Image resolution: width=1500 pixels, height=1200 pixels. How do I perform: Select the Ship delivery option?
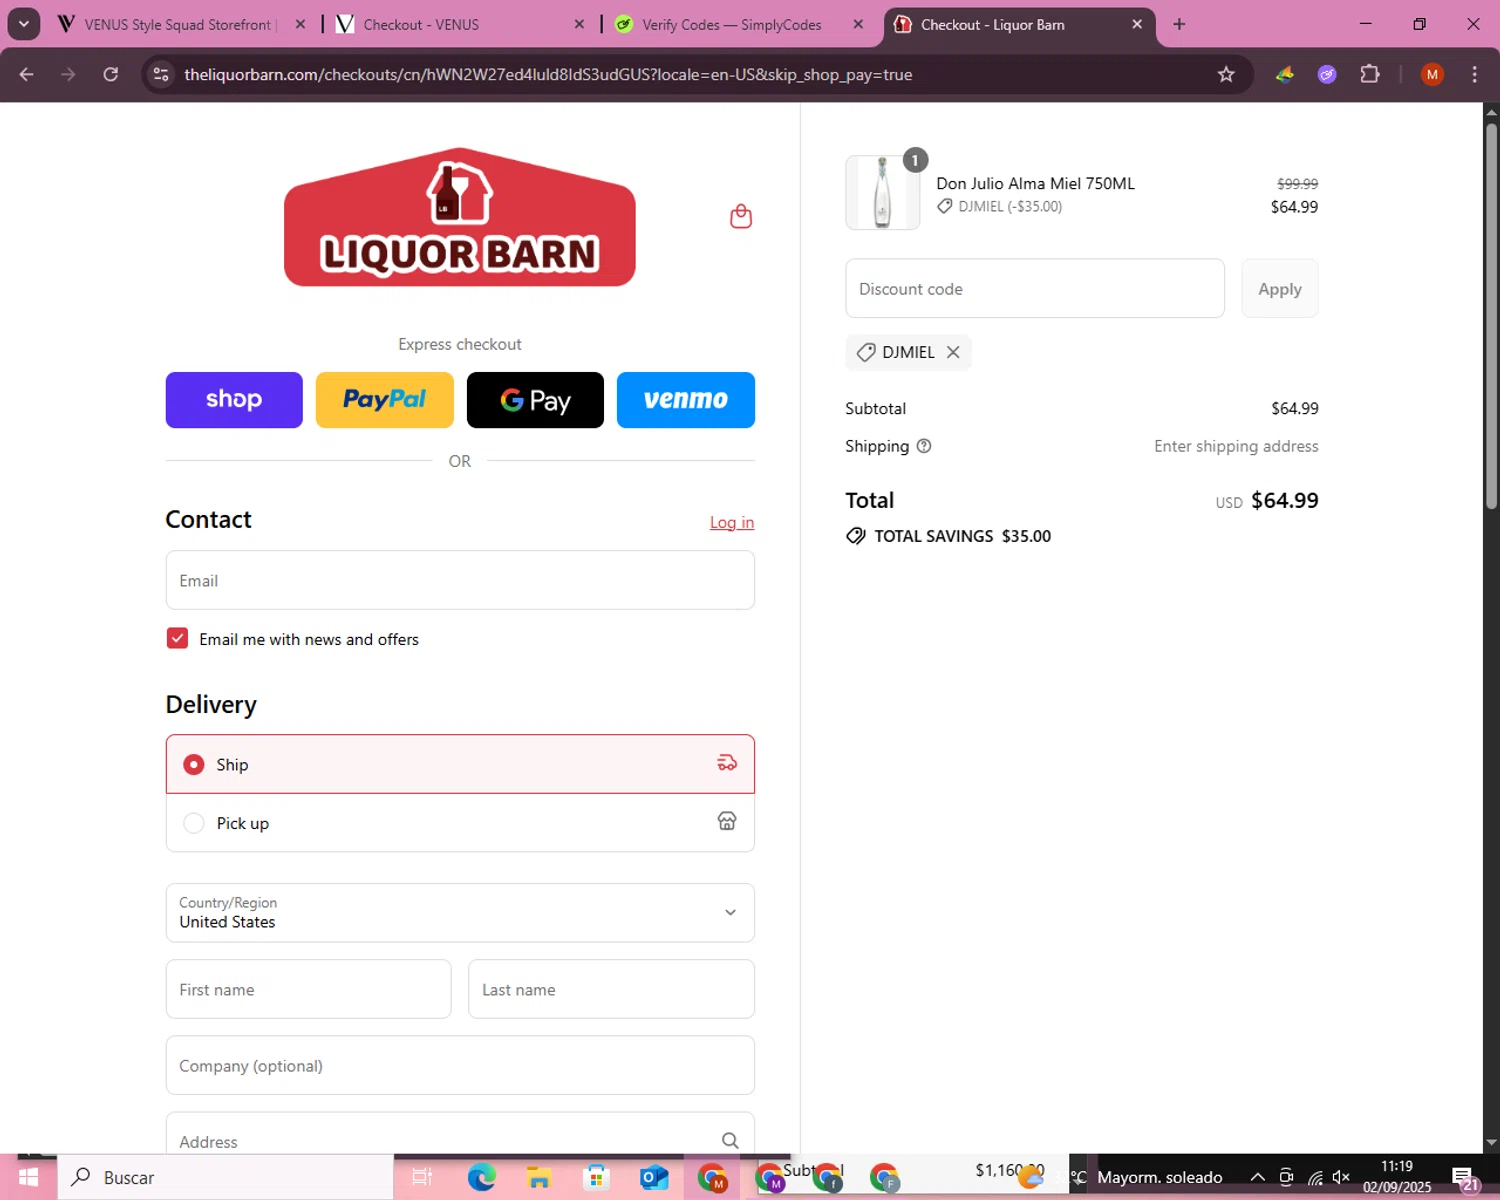(x=460, y=764)
